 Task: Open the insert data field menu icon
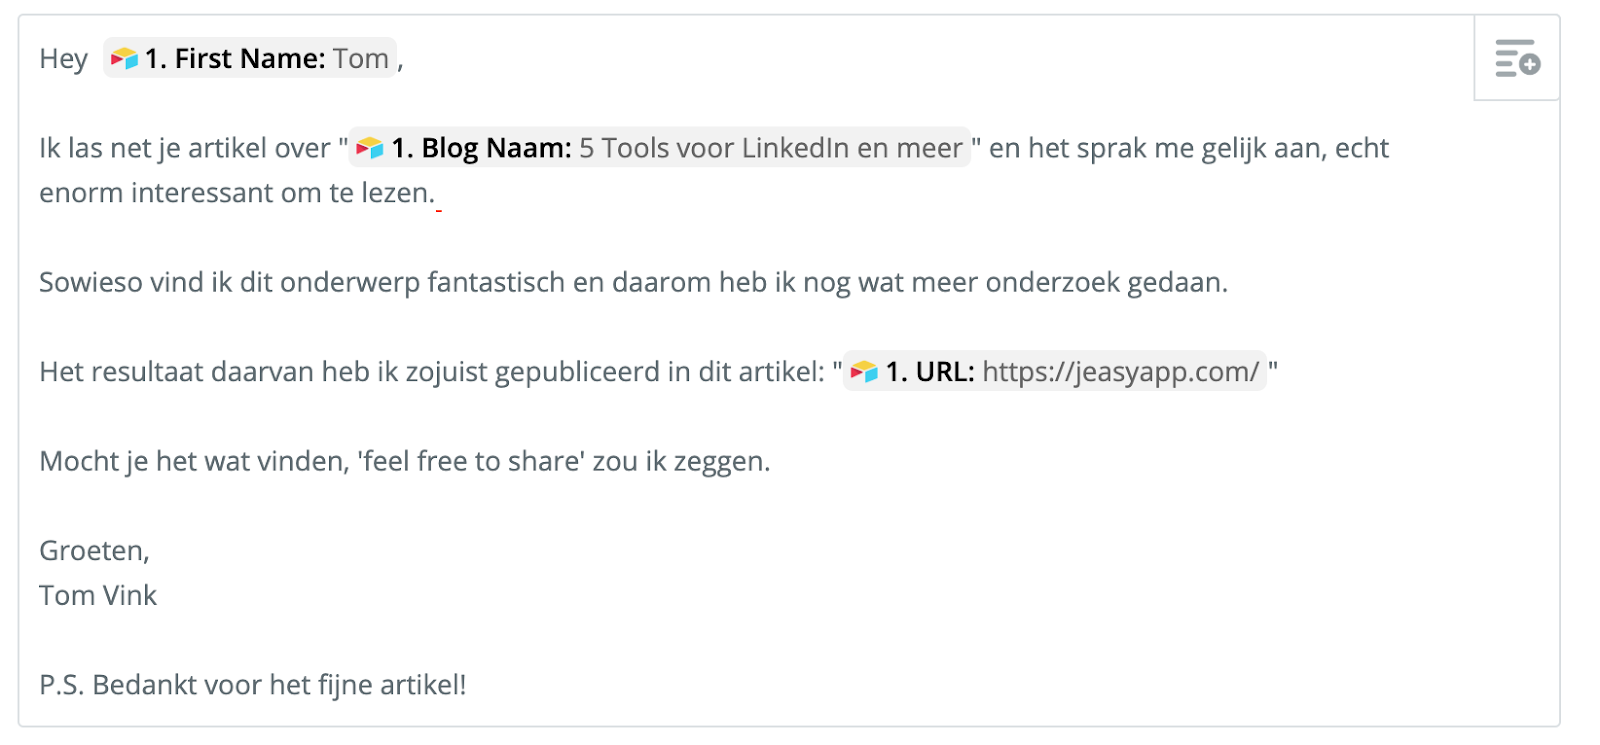(1517, 58)
